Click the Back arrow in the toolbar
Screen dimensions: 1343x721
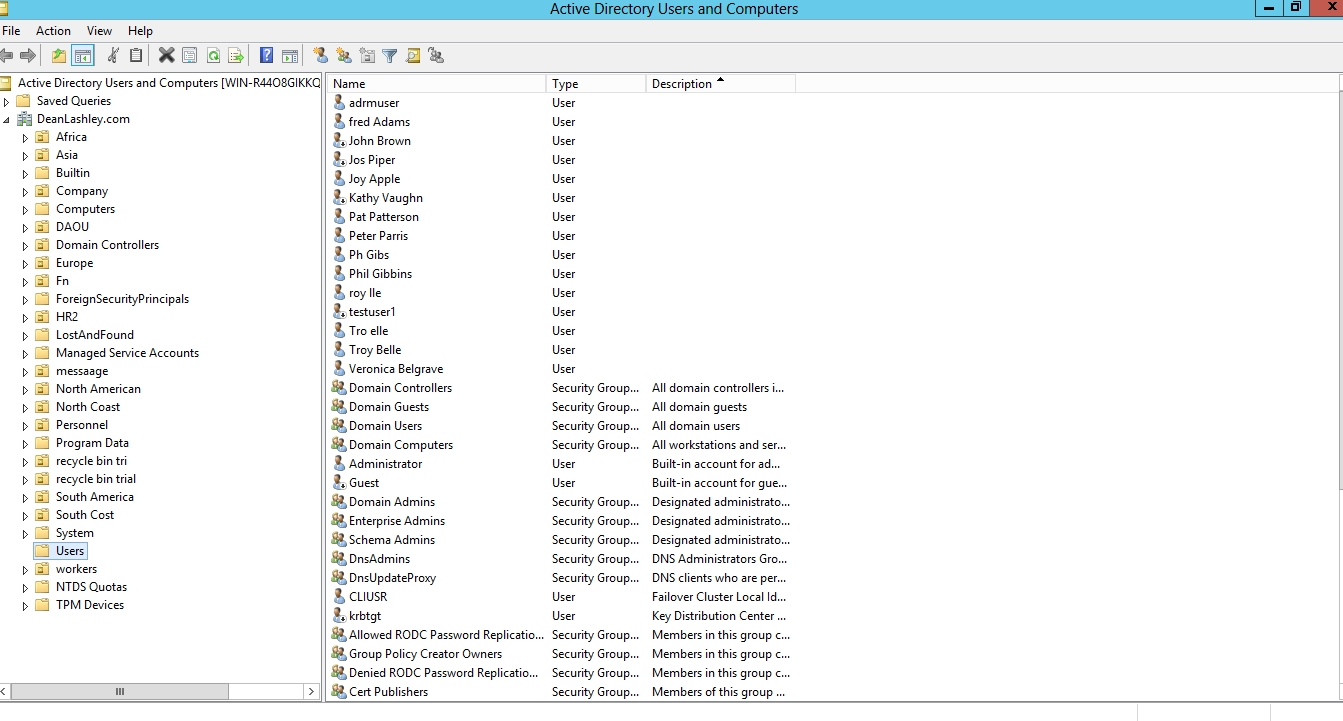click(7, 56)
